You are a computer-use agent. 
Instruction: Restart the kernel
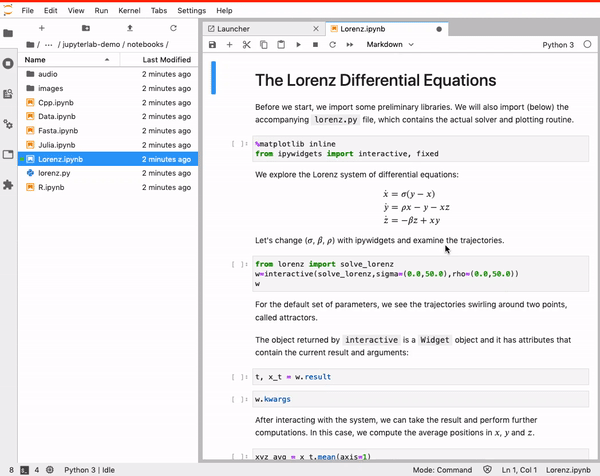(x=333, y=45)
